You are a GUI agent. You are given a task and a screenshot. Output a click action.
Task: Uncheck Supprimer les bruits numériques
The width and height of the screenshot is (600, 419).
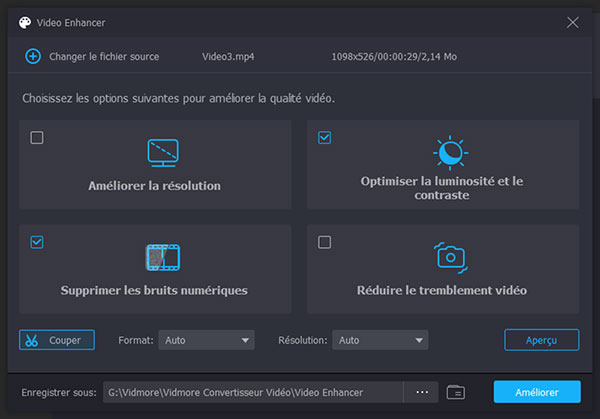(x=37, y=242)
